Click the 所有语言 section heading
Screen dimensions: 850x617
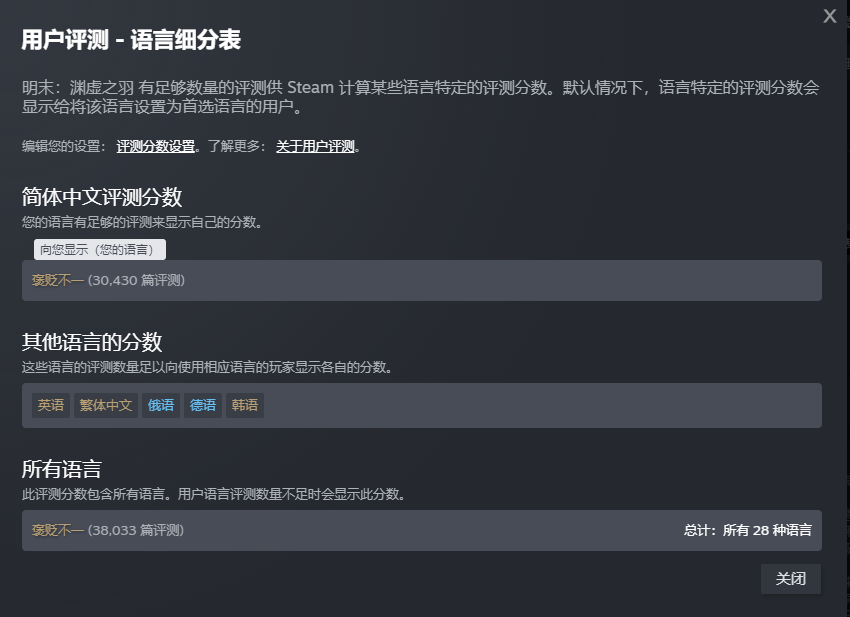[x=62, y=469]
